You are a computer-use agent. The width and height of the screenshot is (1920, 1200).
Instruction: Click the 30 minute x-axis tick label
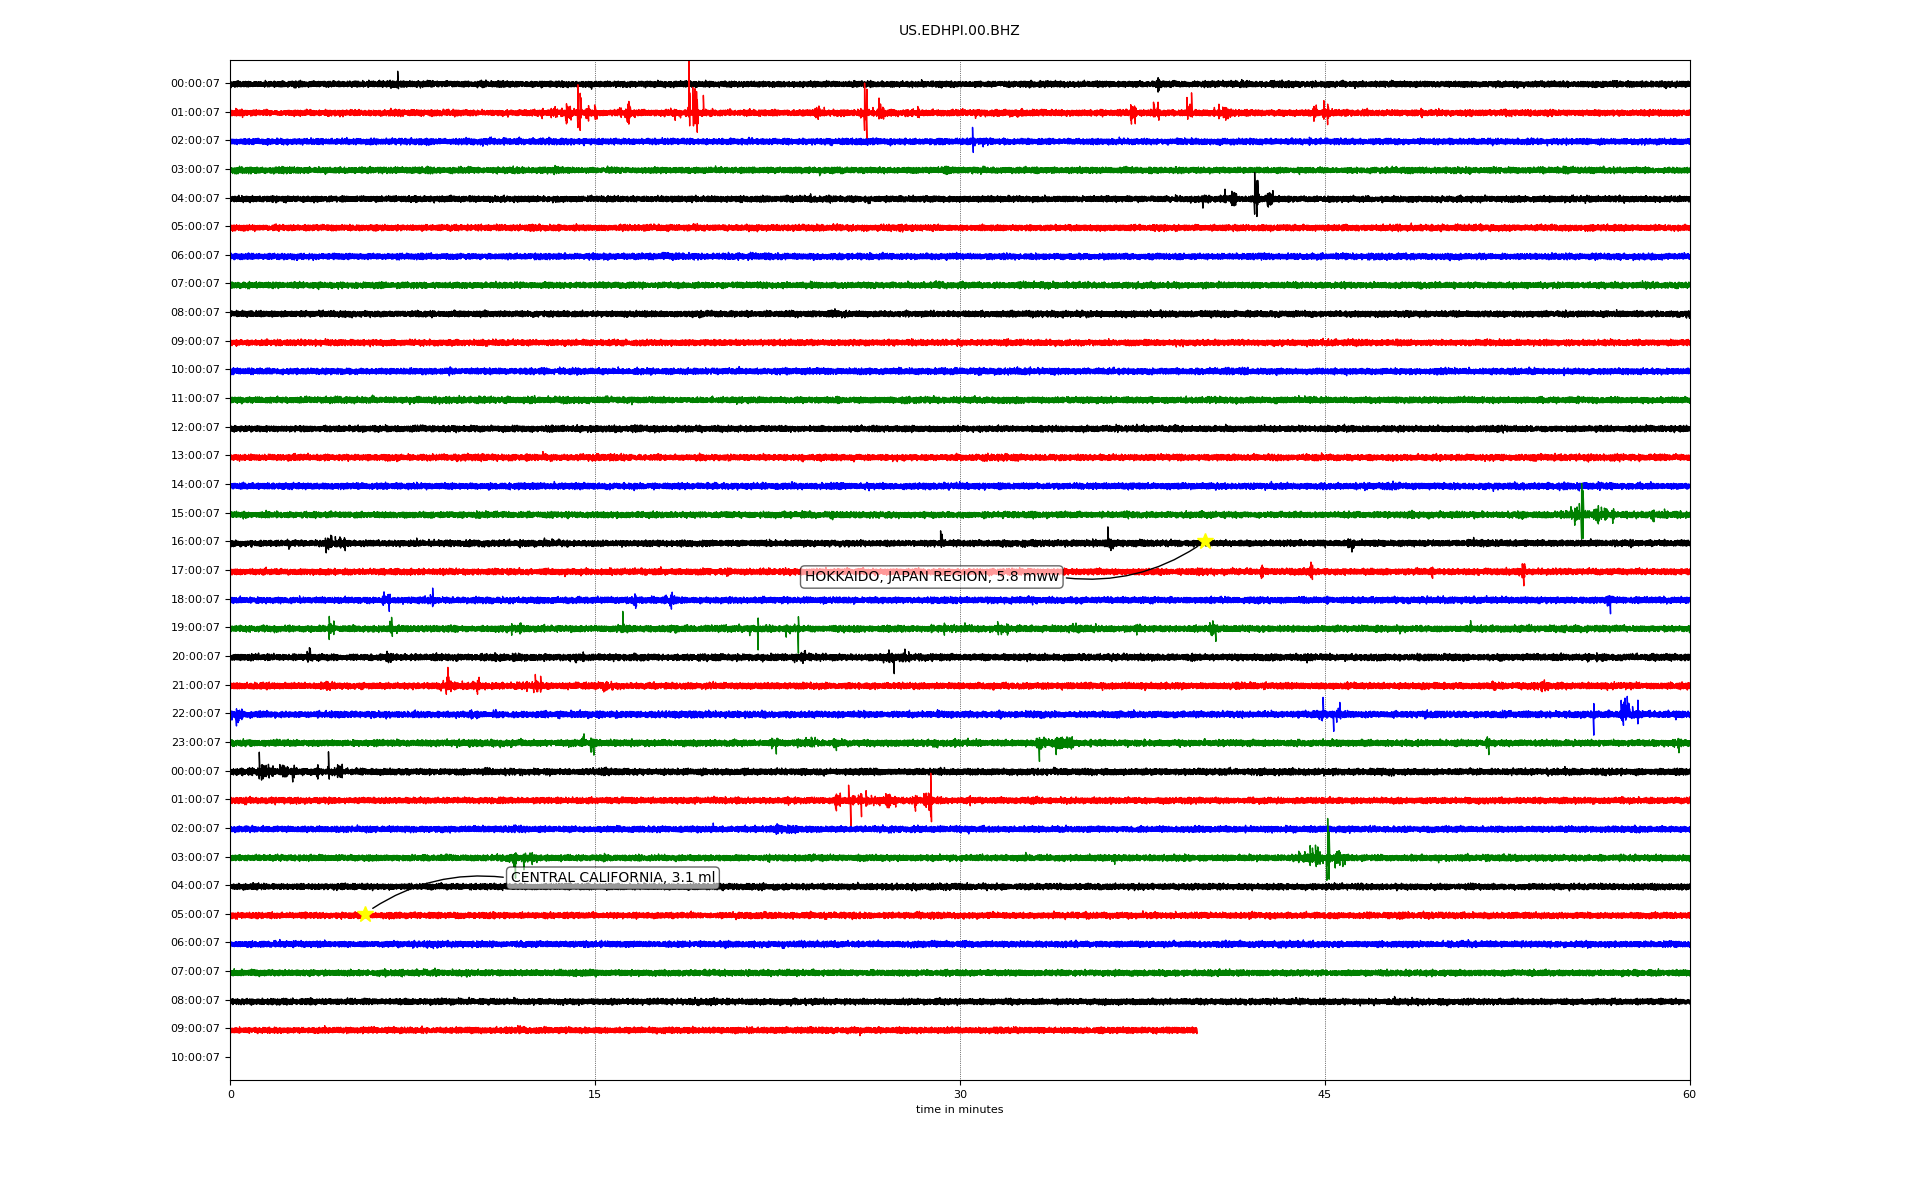(960, 1095)
